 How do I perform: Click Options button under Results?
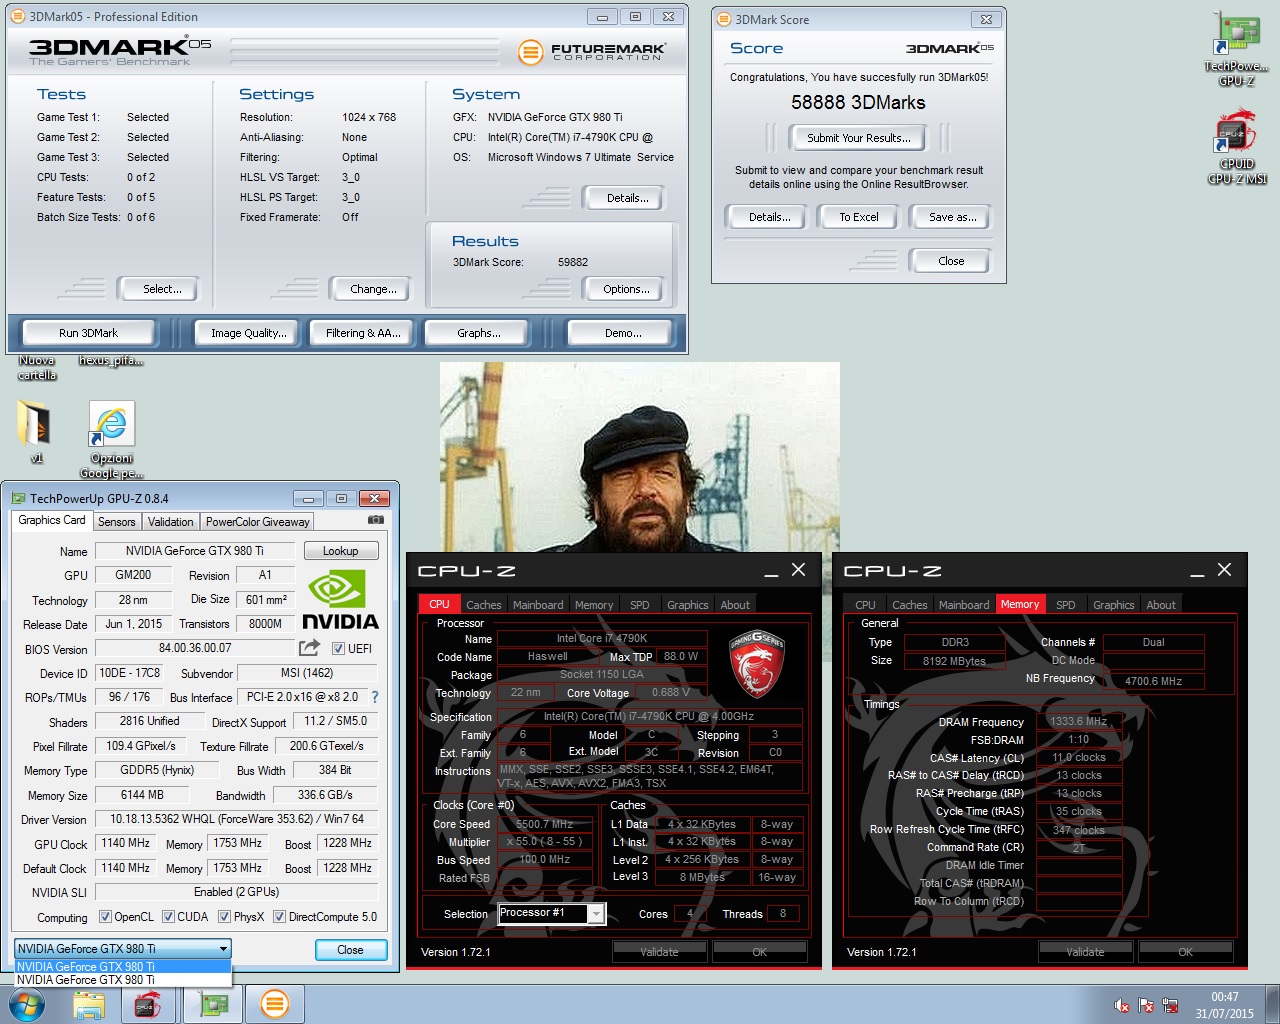(626, 289)
